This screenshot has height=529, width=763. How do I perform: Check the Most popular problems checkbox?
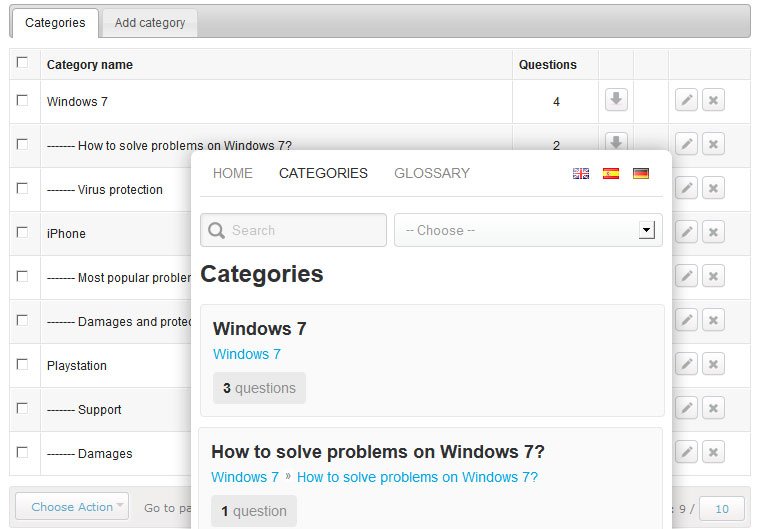click(22, 276)
